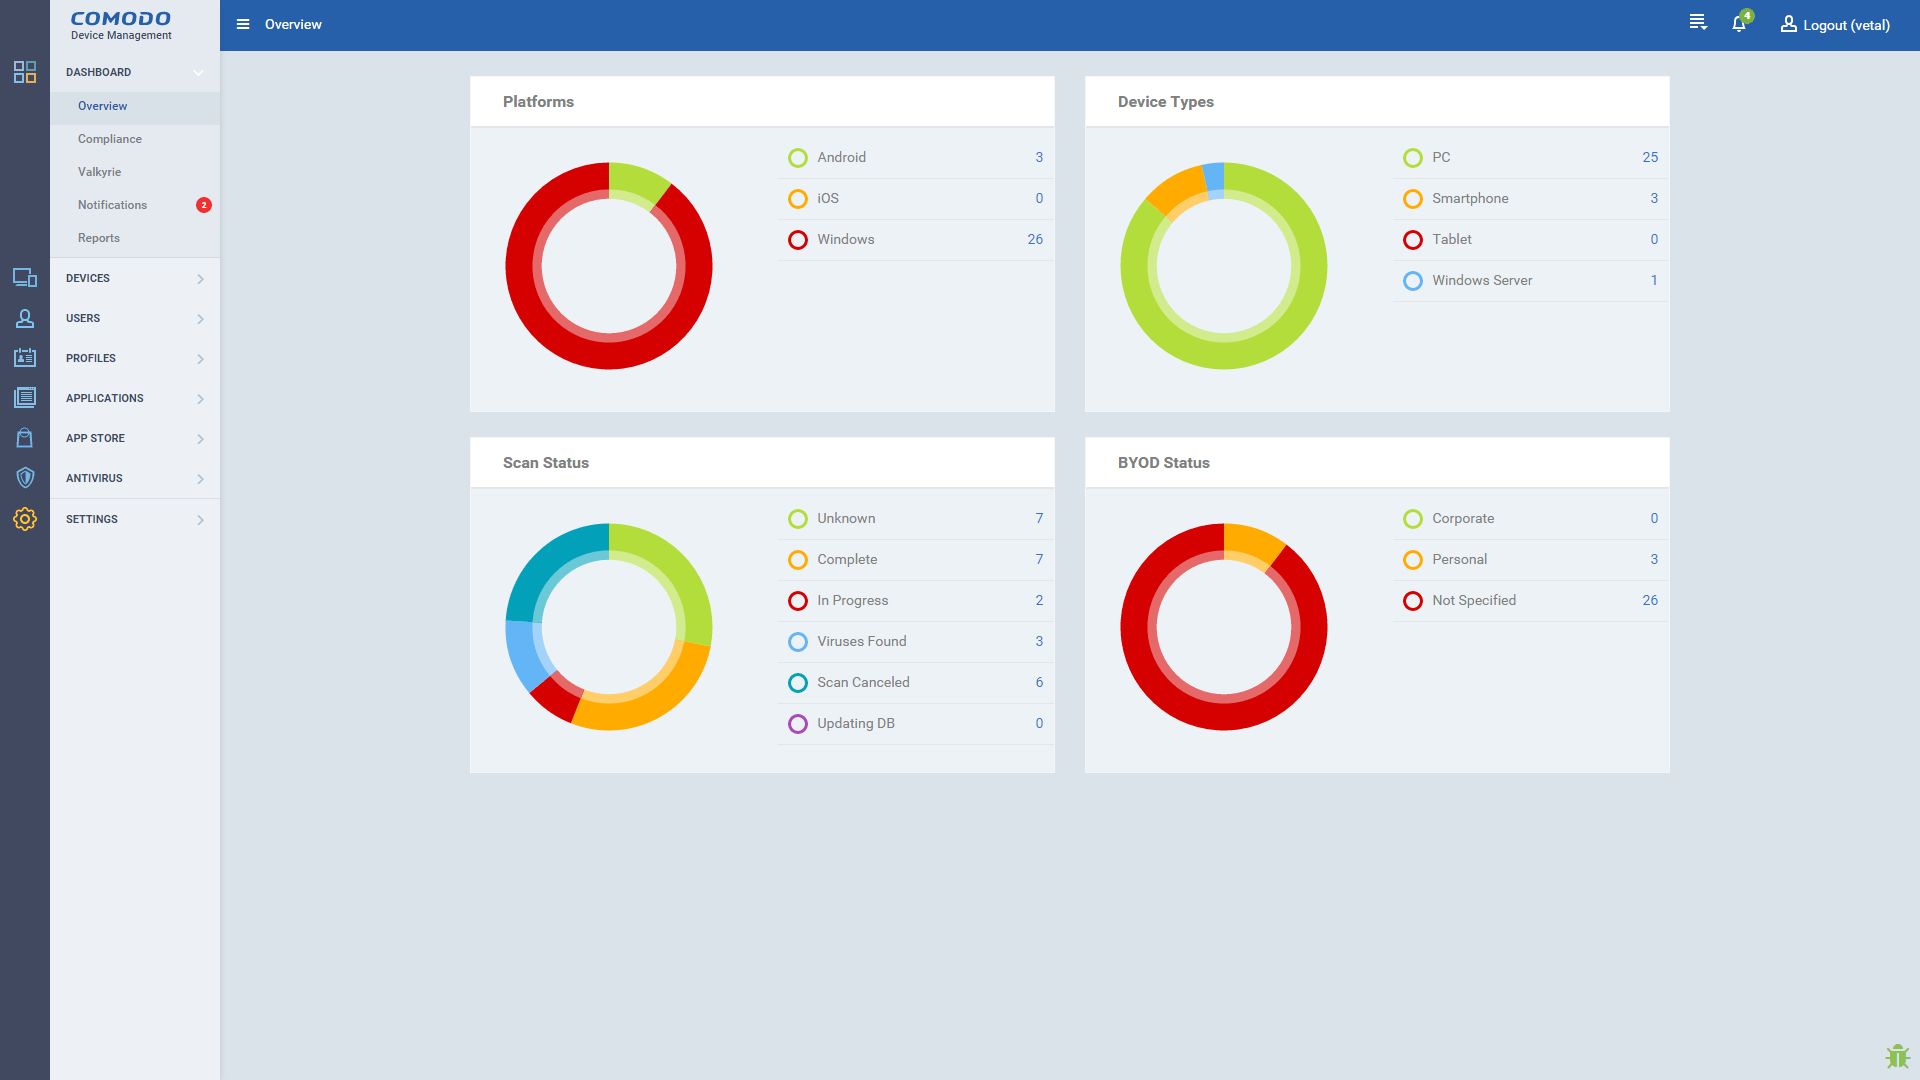The width and height of the screenshot is (1920, 1080).
Task: Open the Applications icon in the sidebar
Action: click(24, 398)
